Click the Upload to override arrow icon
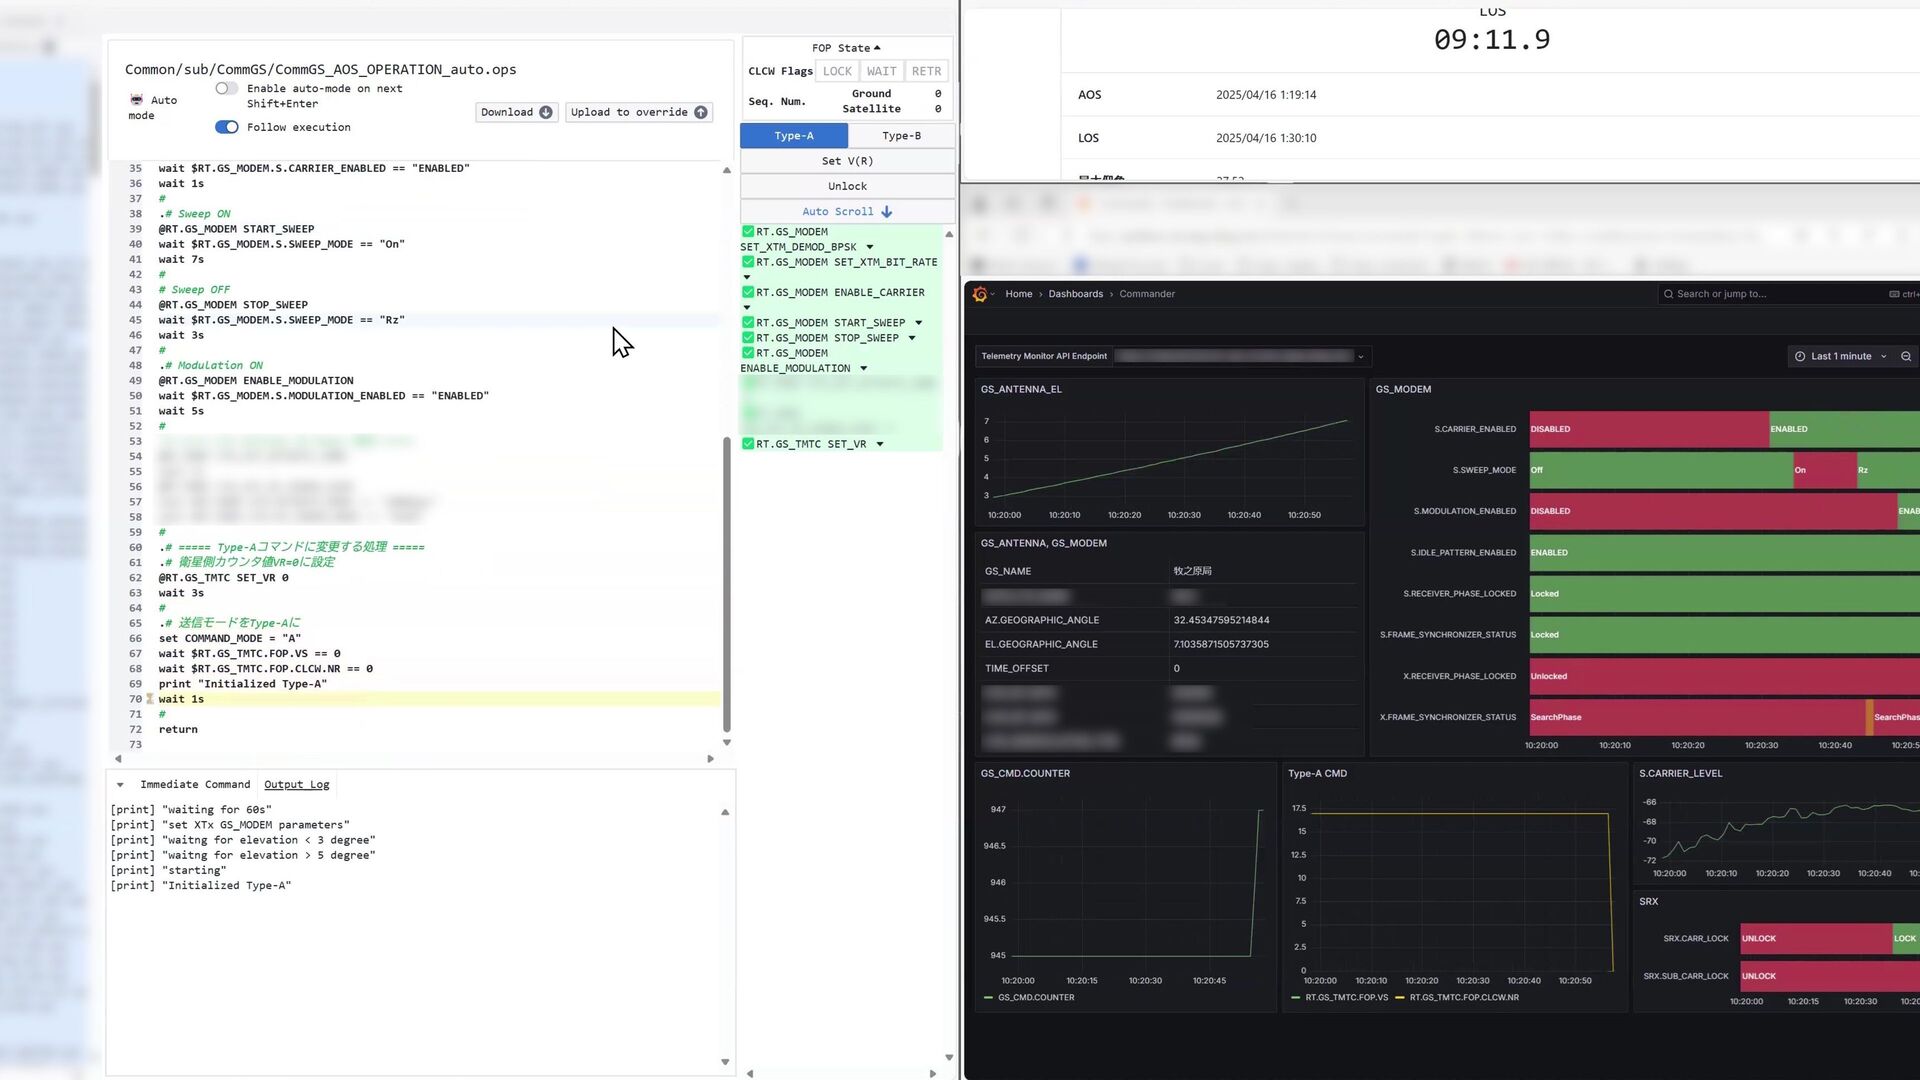 click(x=701, y=112)
